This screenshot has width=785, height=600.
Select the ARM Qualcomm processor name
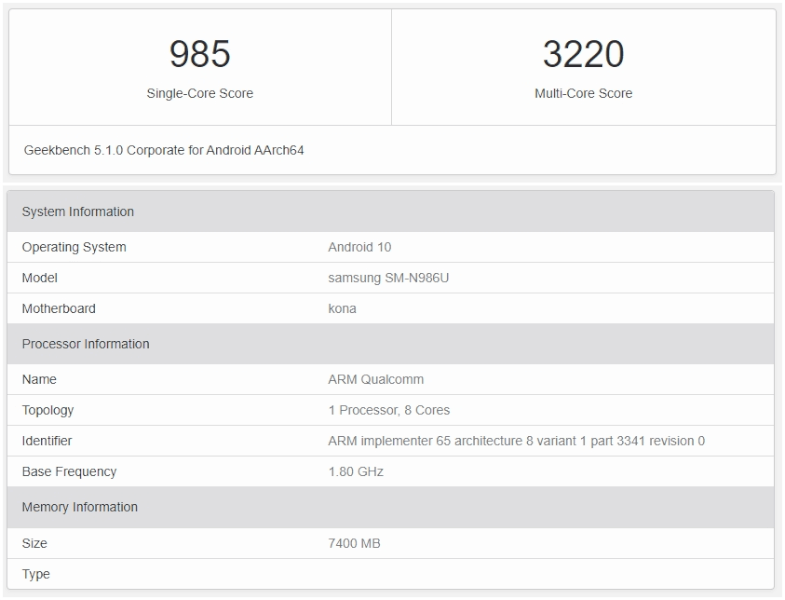pos(376,379)
